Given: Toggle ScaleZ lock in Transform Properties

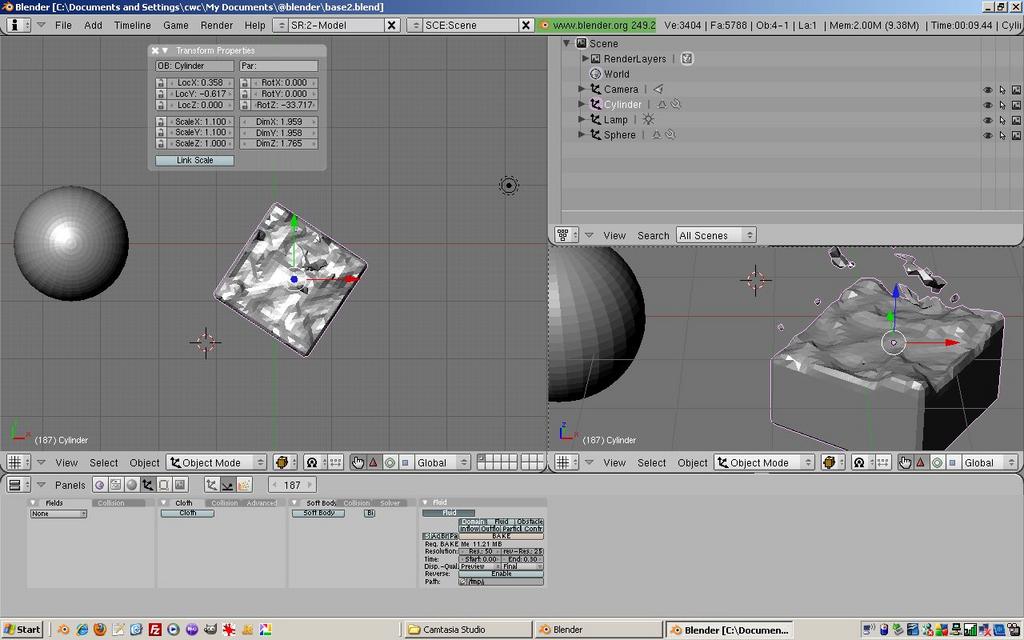Looking at the screenshot, I should [x=161, y=143].
